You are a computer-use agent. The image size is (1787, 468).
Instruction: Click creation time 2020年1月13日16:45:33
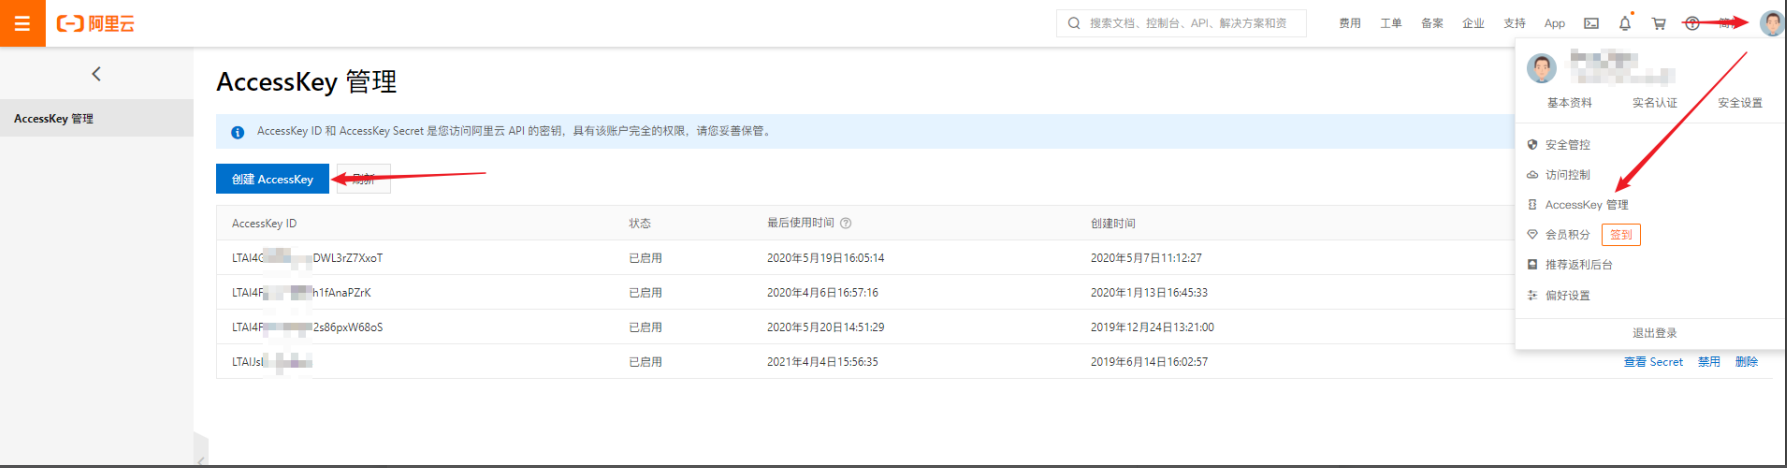pos(1149,293)
